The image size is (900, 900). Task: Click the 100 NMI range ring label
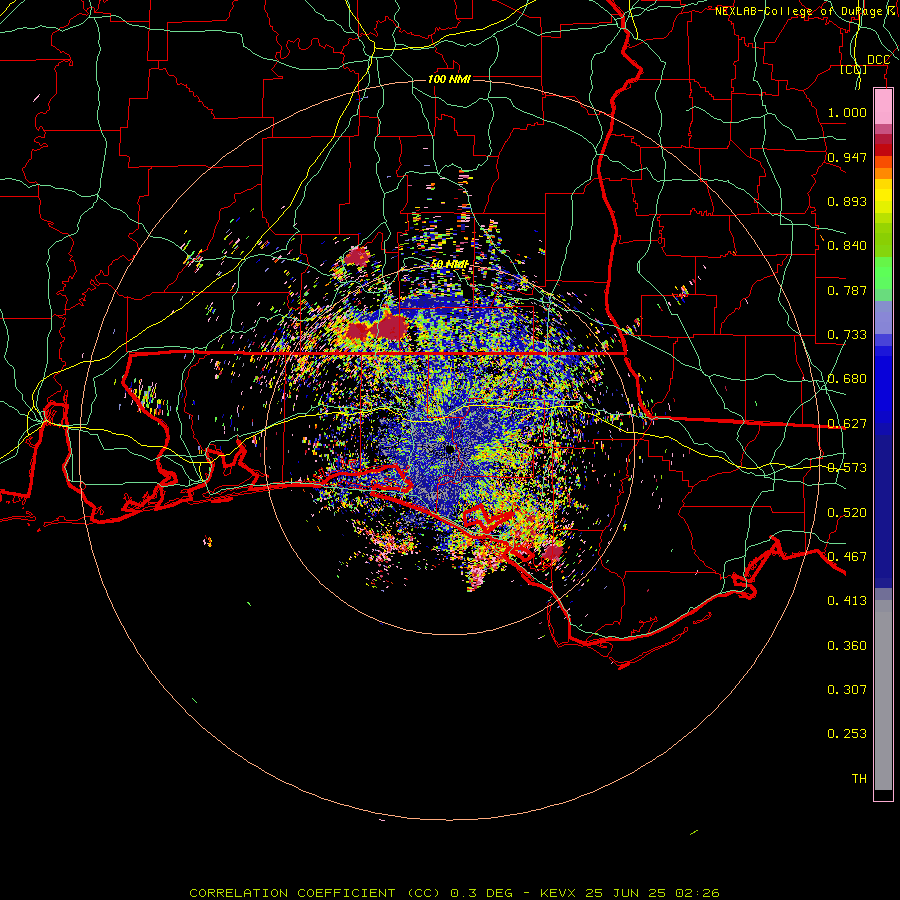click(x=449, y=79)
